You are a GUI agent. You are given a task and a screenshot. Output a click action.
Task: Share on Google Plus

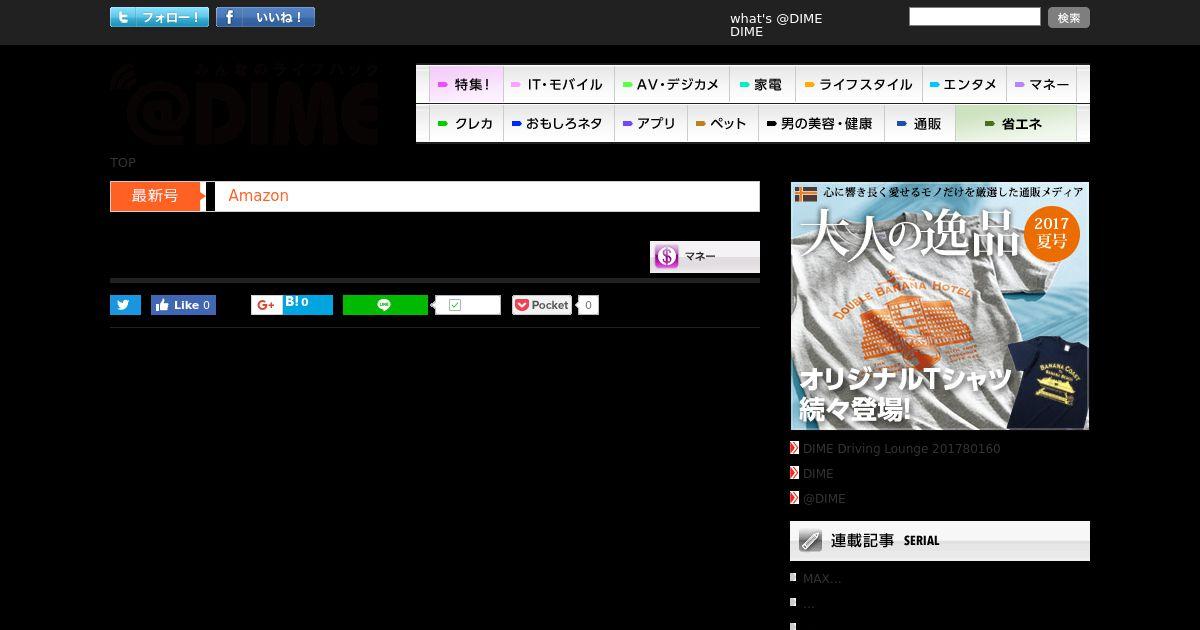(x=266, y=305)
